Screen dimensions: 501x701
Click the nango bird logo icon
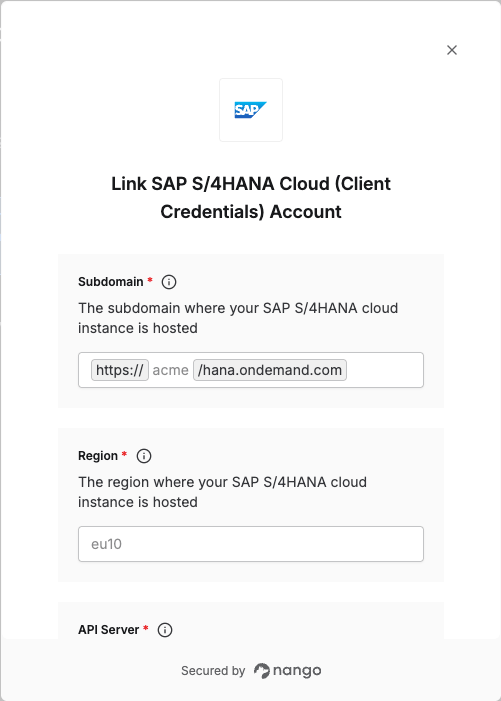tap(262, 671)
